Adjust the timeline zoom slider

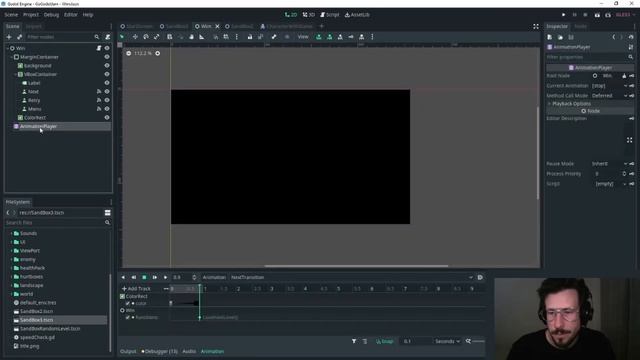(x=478, y=341)
